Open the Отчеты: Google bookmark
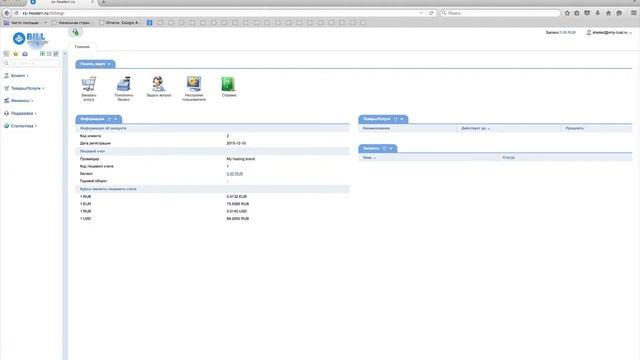This screenshot has height=360, width=640. pyautogui.click(x=119, y=23)
